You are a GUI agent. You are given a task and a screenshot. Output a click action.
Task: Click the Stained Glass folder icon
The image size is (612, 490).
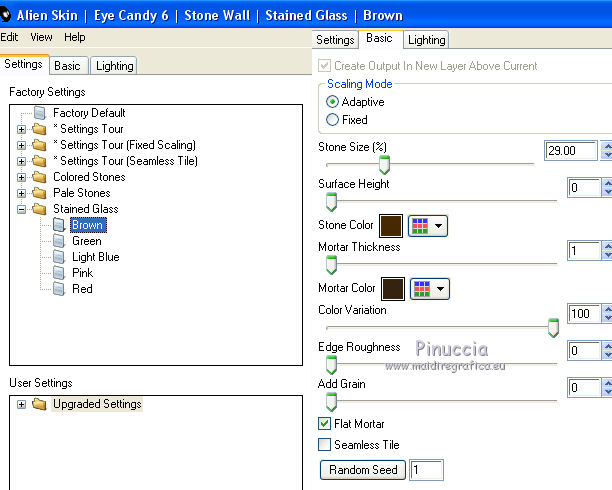[x=39, y=209]
